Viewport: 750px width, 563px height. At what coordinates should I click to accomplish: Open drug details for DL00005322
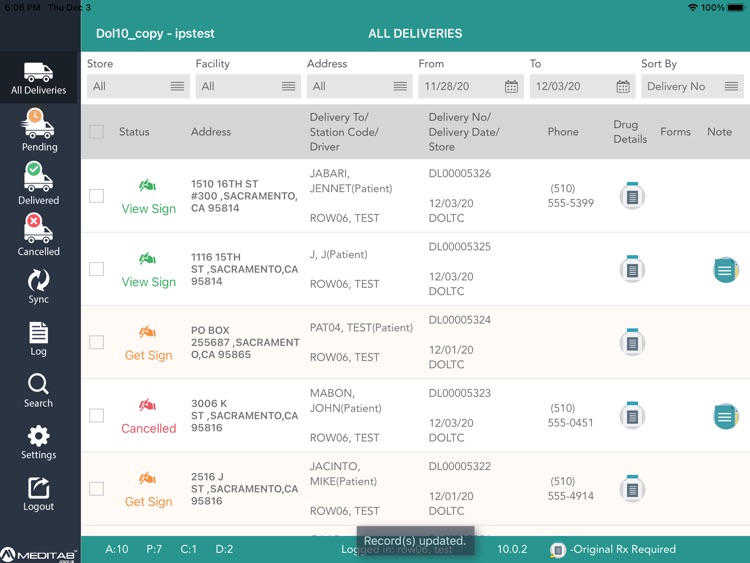pos(632,488)
